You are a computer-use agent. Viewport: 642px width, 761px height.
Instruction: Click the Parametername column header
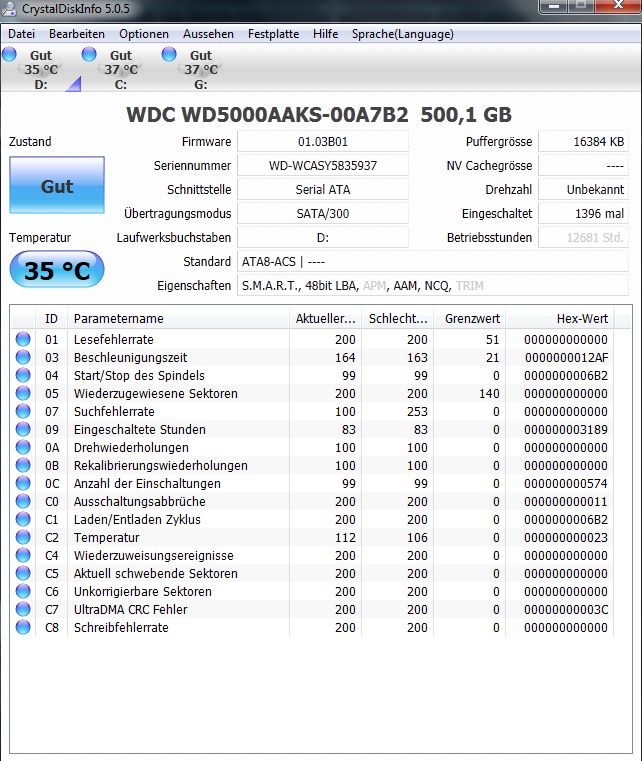click(x=179, y=318)
